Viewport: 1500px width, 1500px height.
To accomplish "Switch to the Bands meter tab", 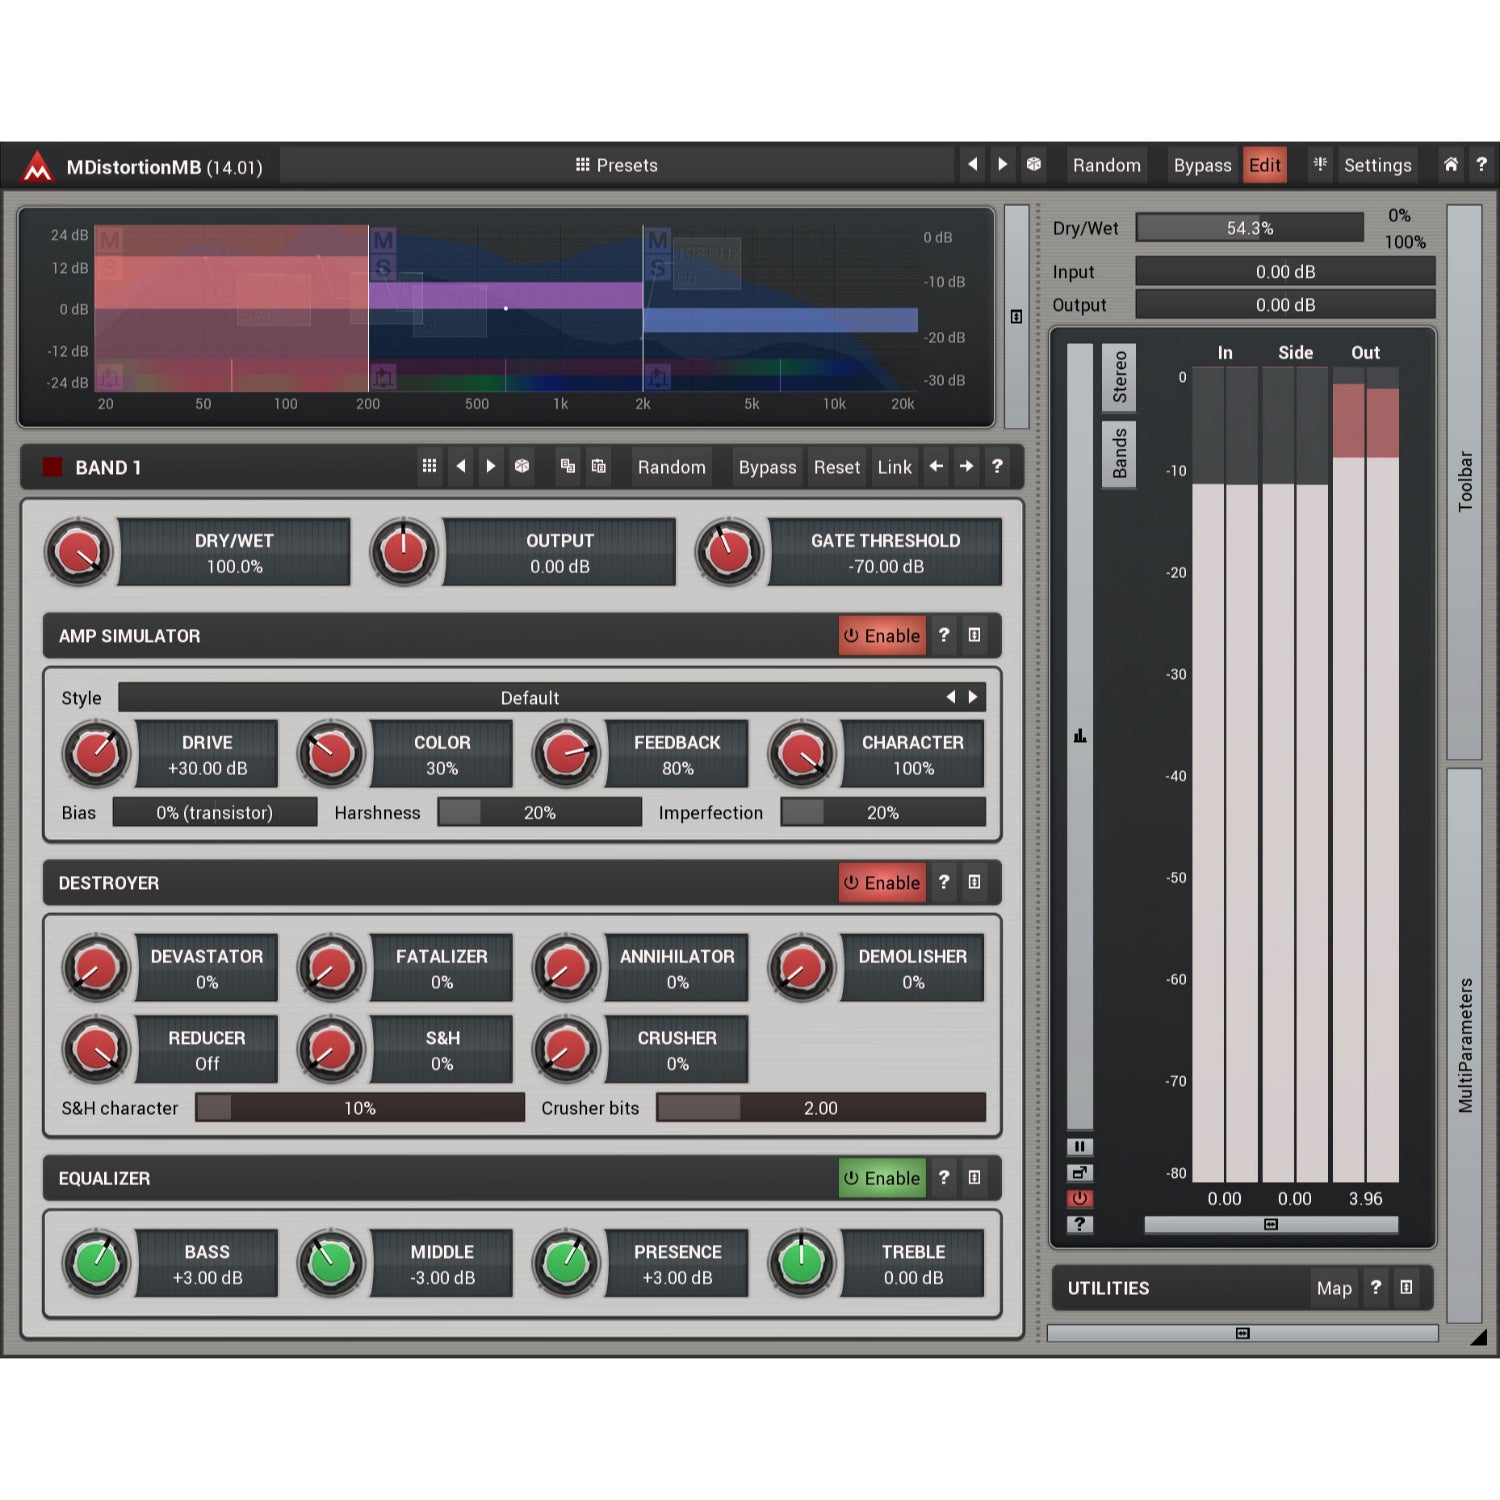I will 1119,454.
